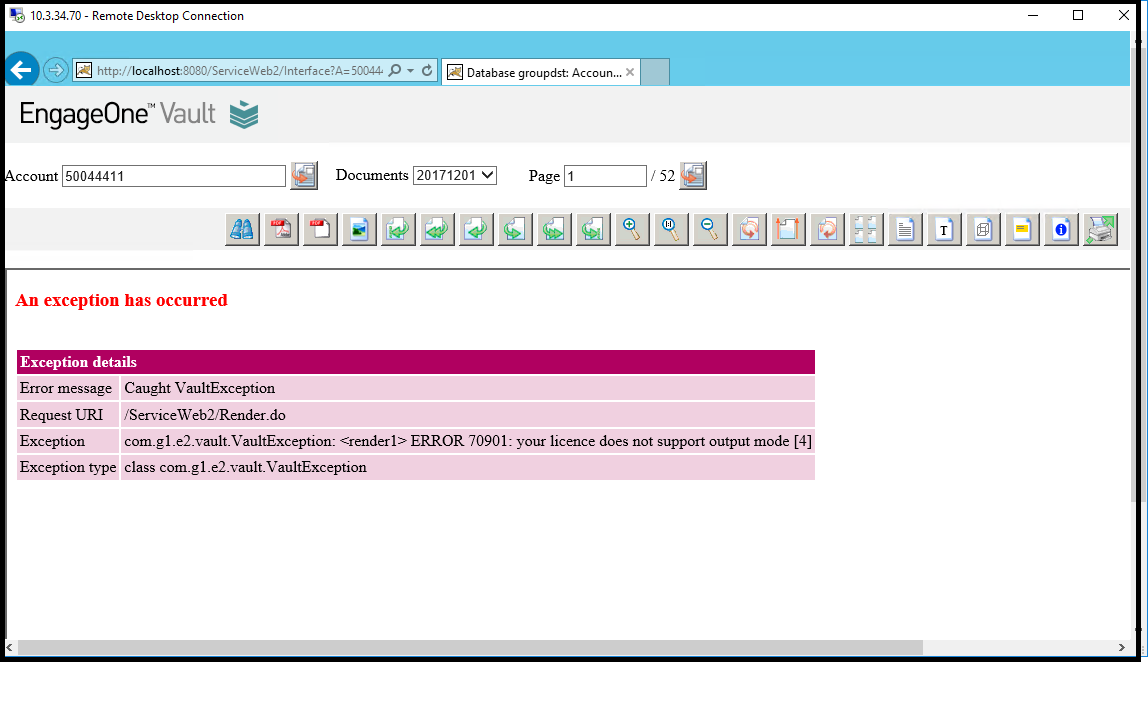Open the plain text view icon
The width and height of the screenshot is (1148, 721).
pos(944,229)
